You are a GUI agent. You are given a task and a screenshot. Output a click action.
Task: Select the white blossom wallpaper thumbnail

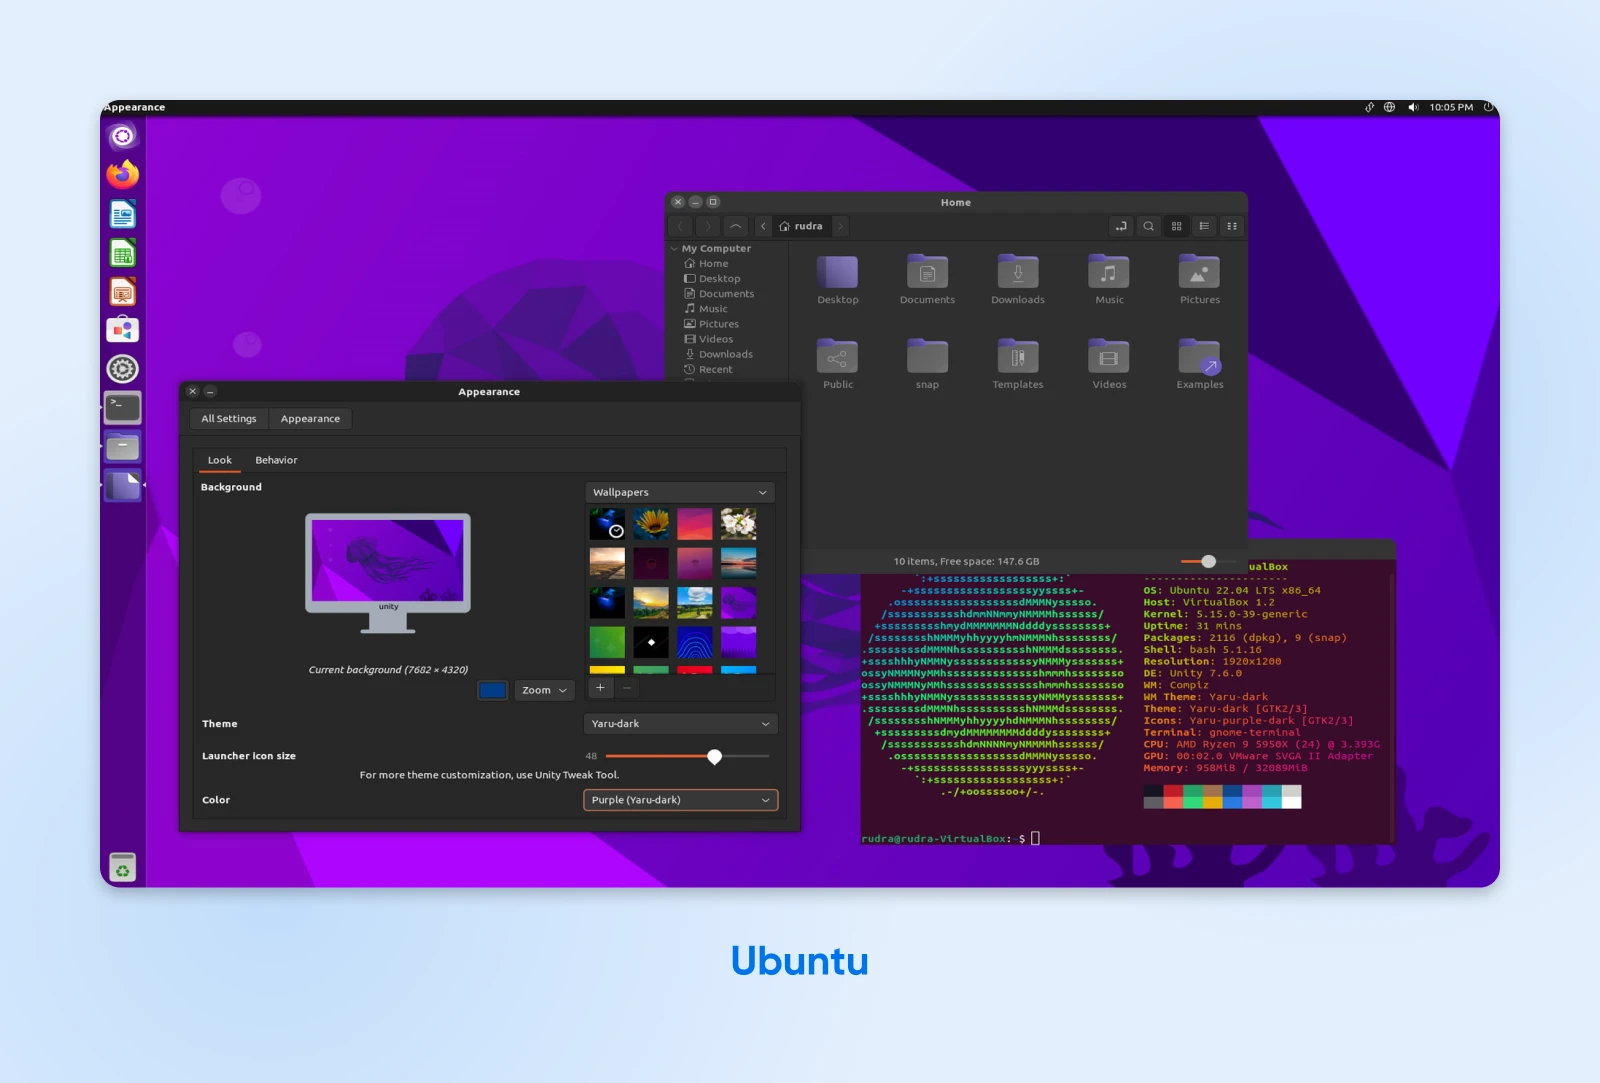[739, 524]
